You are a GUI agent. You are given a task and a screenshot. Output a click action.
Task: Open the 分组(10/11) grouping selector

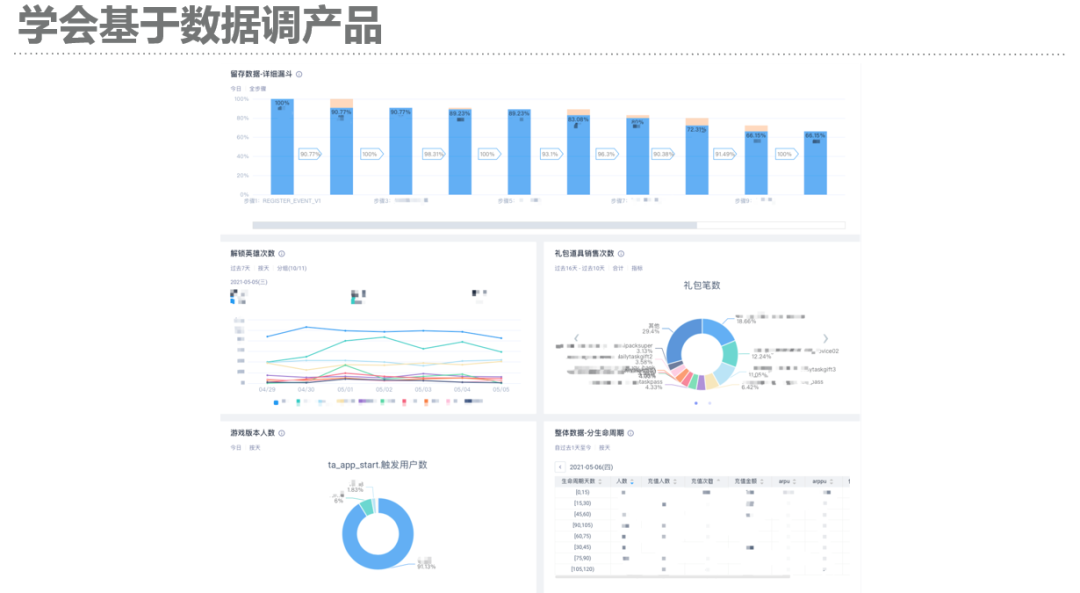[x=291, y=268]
